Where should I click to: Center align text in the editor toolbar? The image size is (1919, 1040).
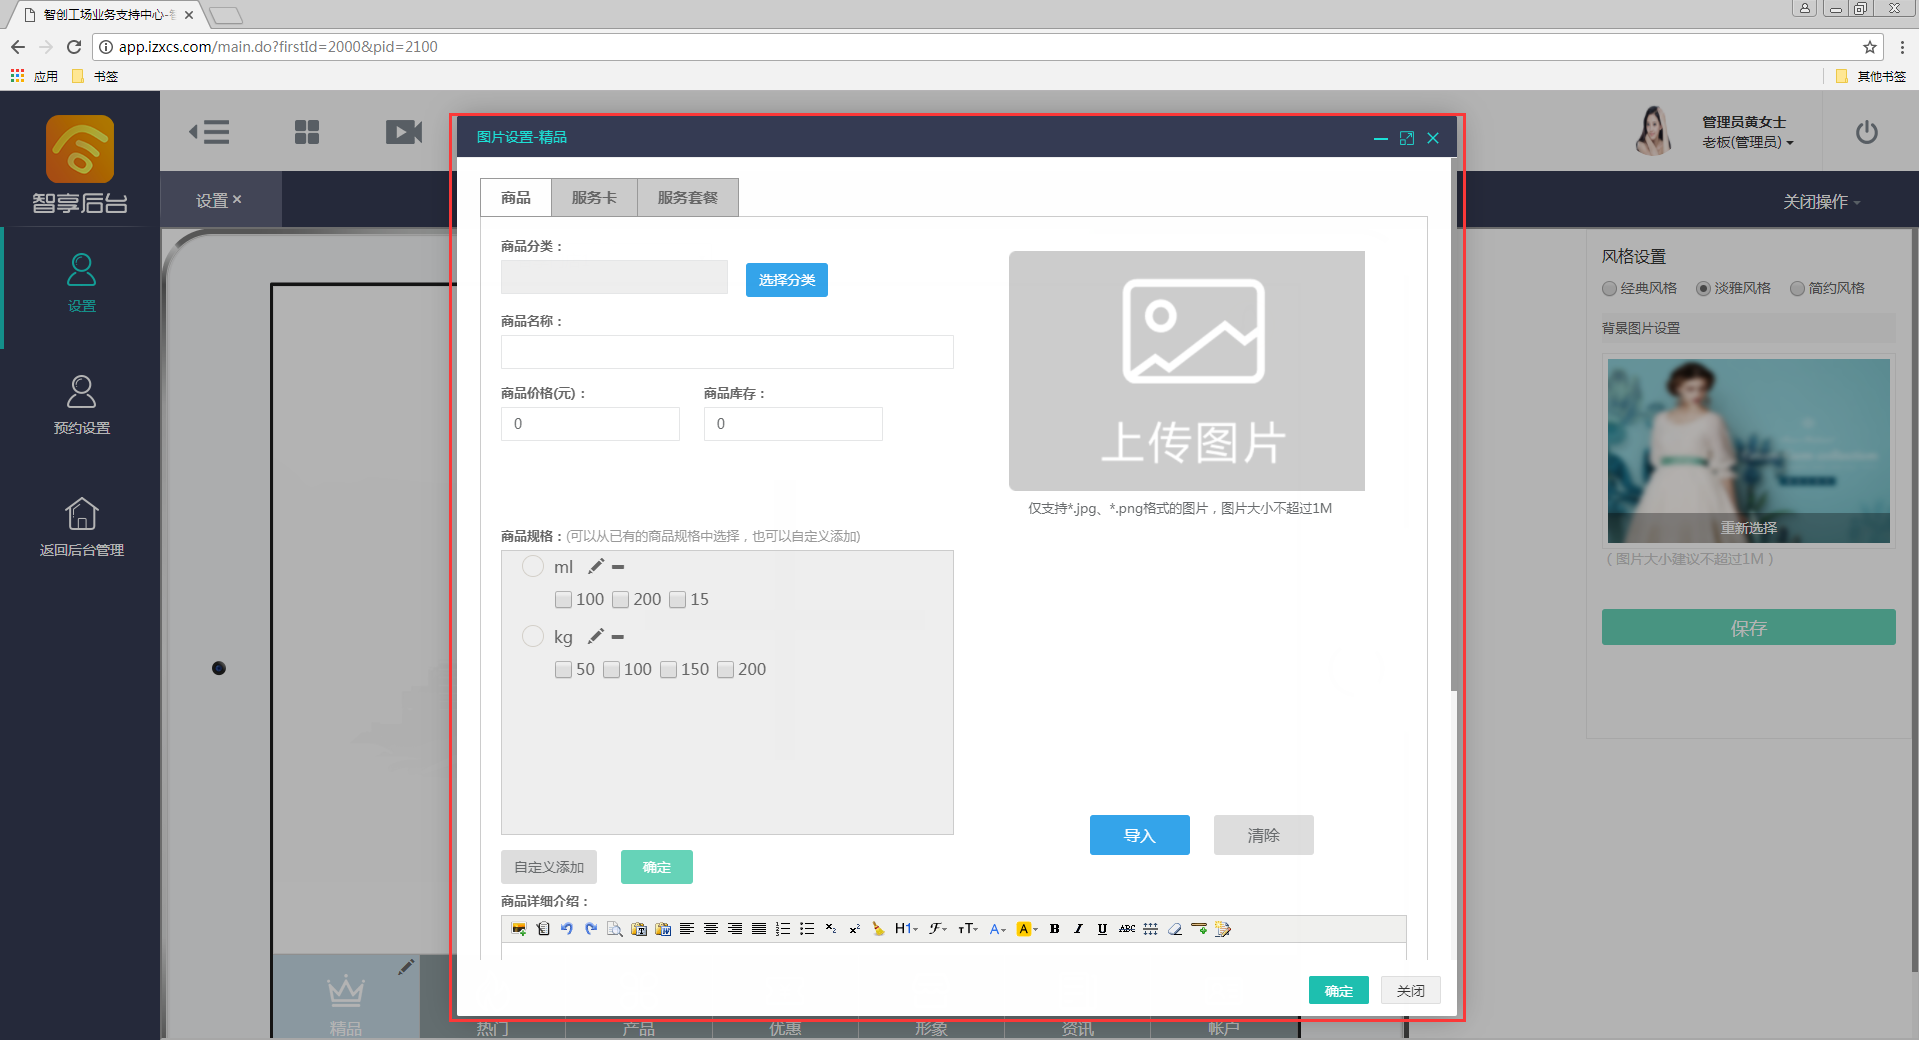pos(711,929)
